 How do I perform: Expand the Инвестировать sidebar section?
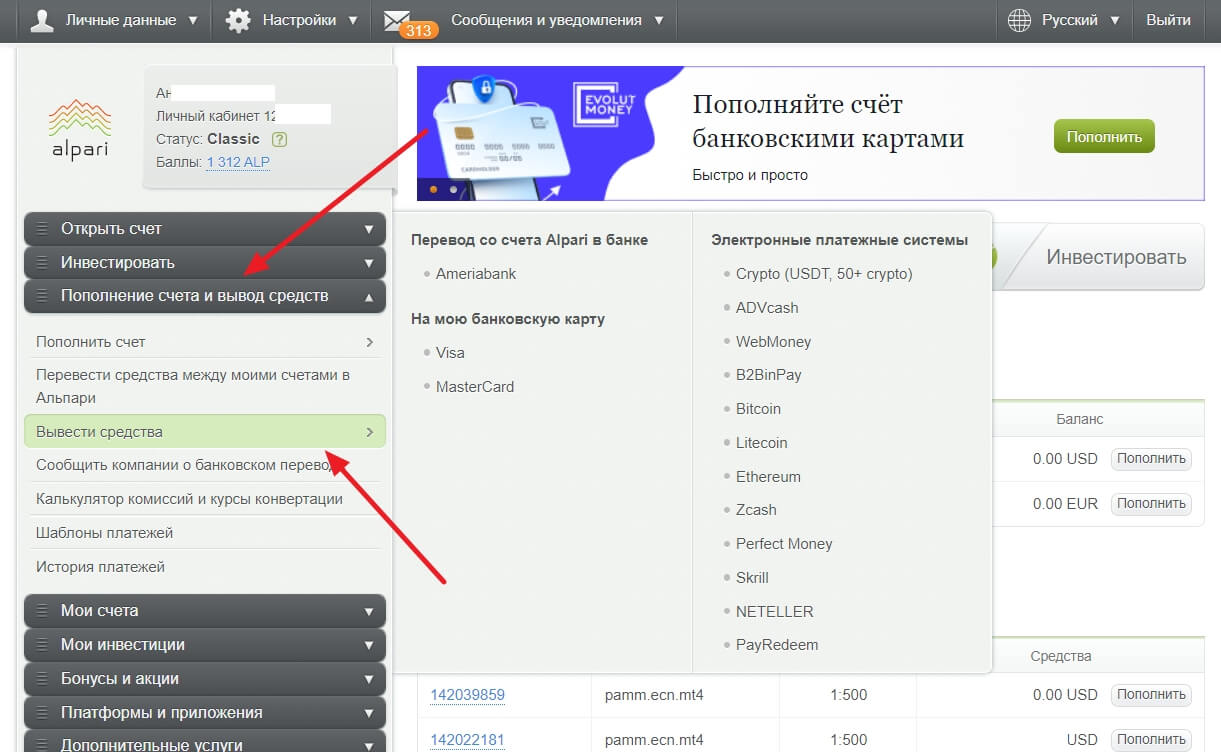point(205,263)
